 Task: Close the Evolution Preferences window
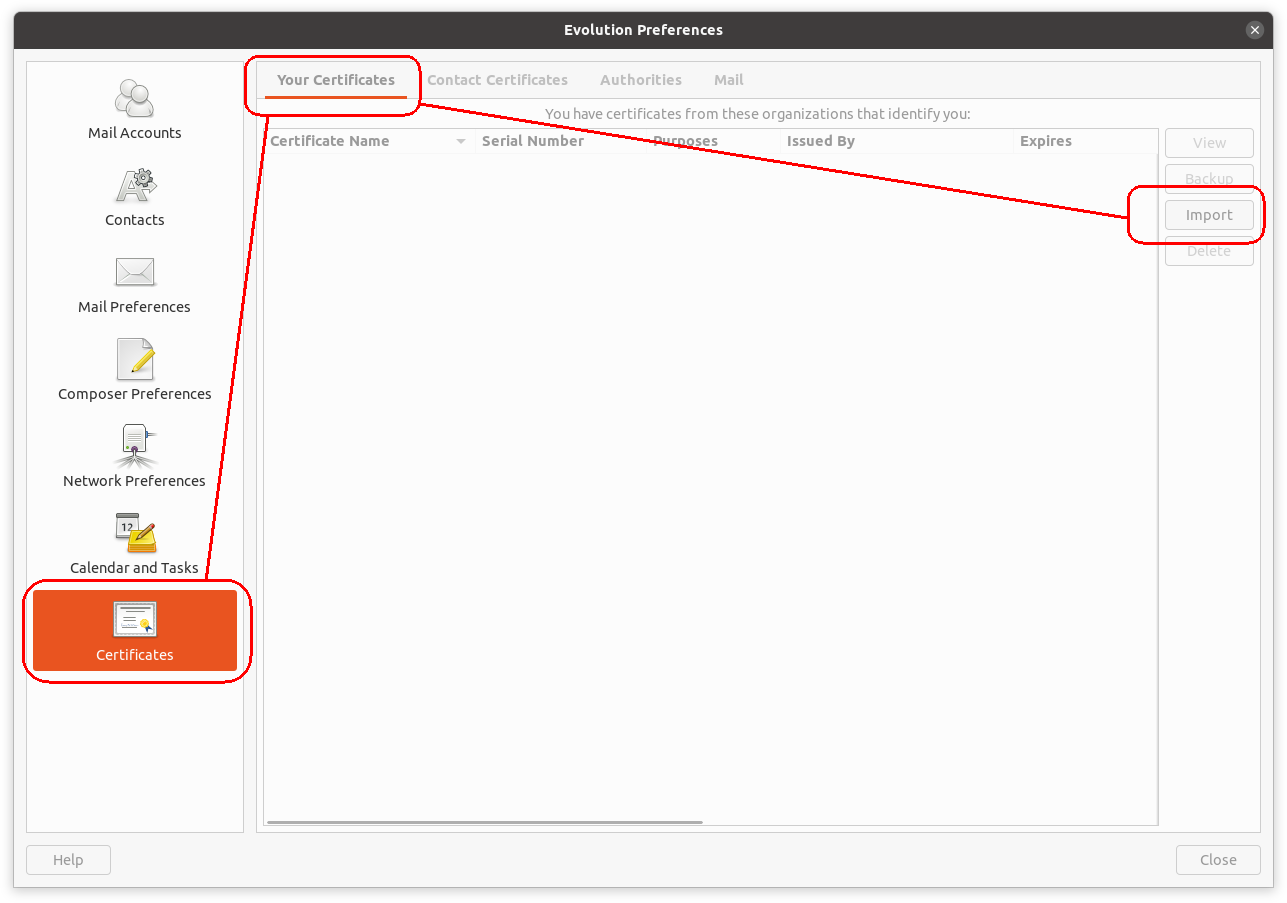[x=1255, y=30]
